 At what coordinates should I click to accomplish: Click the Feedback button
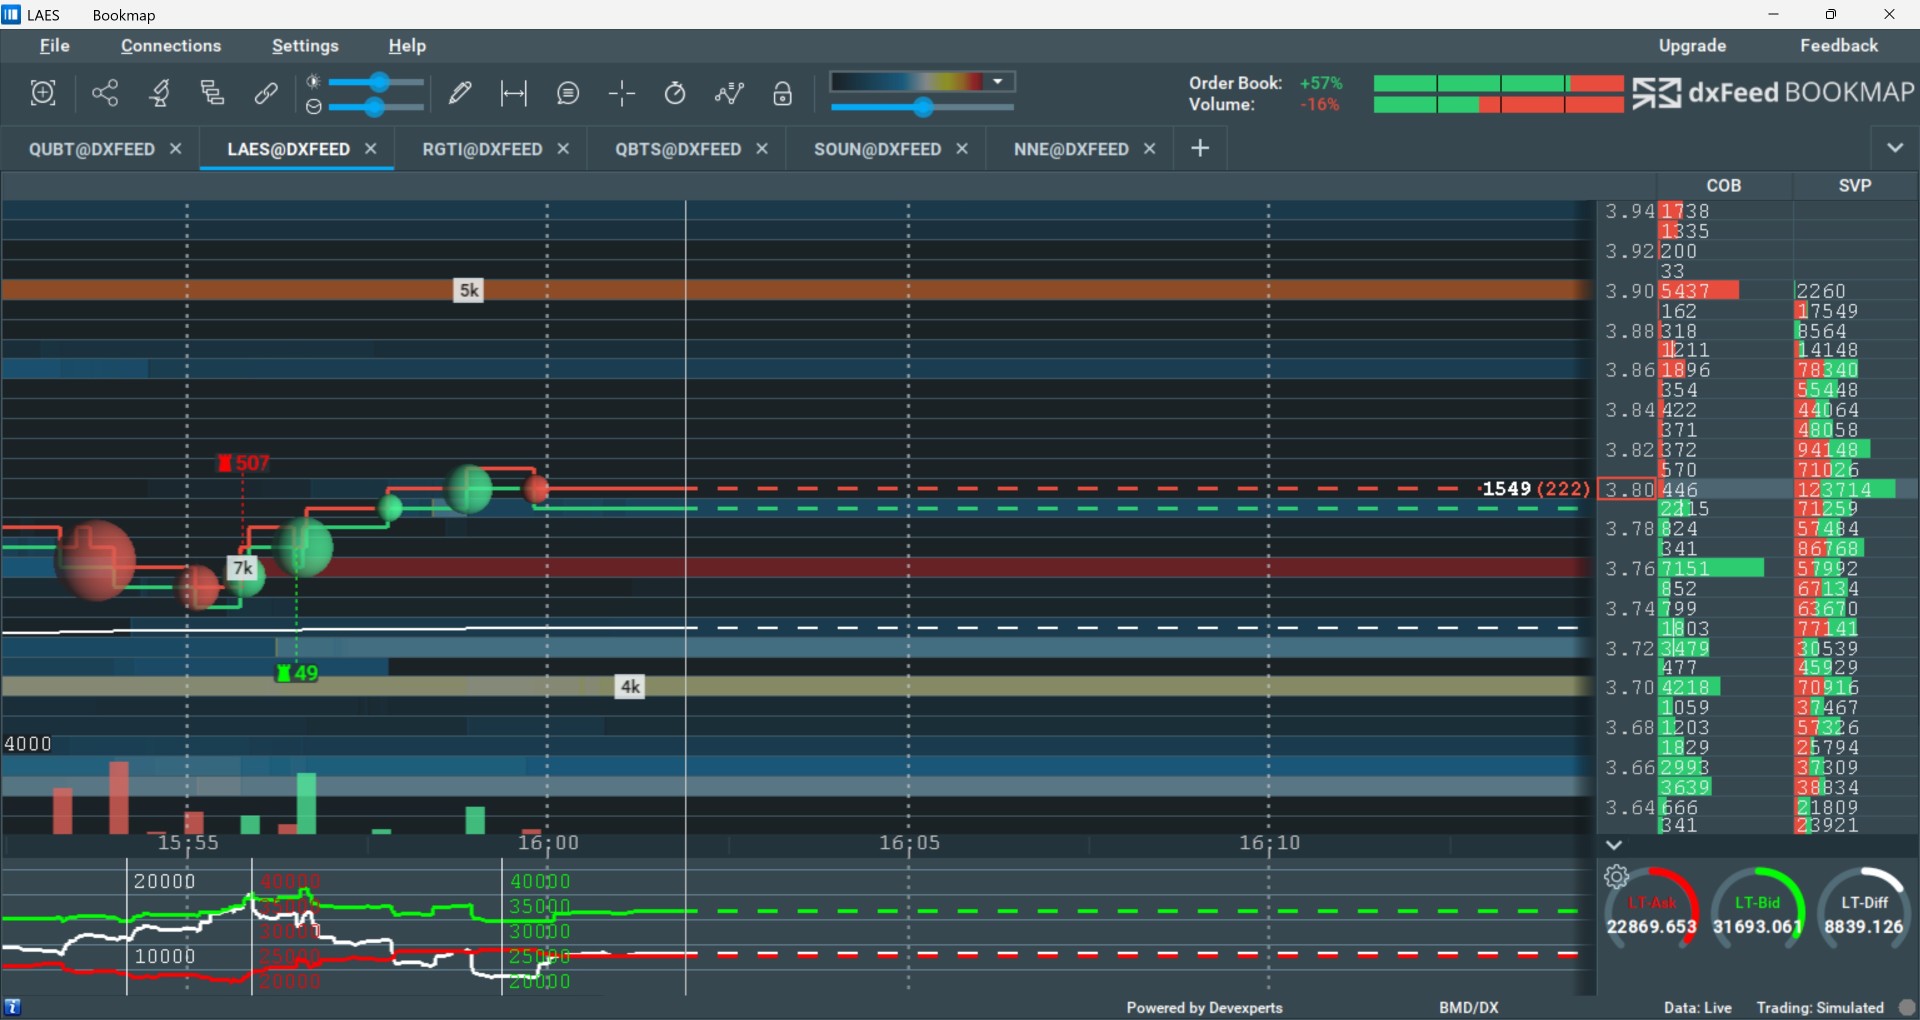(1839, 46)
